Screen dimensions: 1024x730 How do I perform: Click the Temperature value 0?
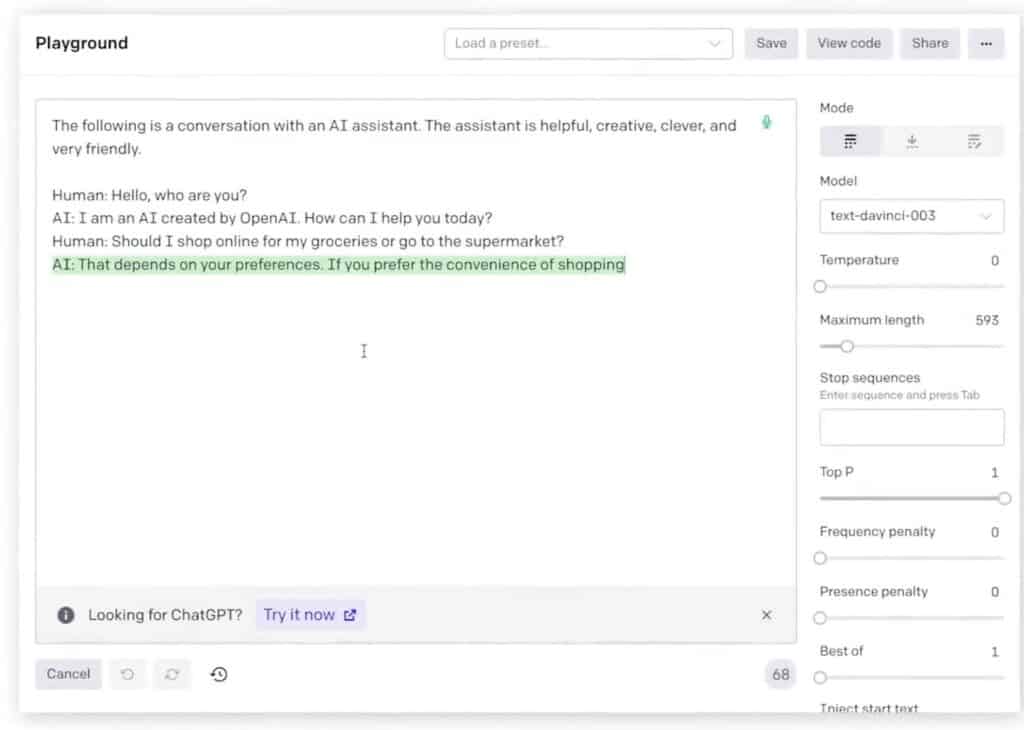pos(995,261)
